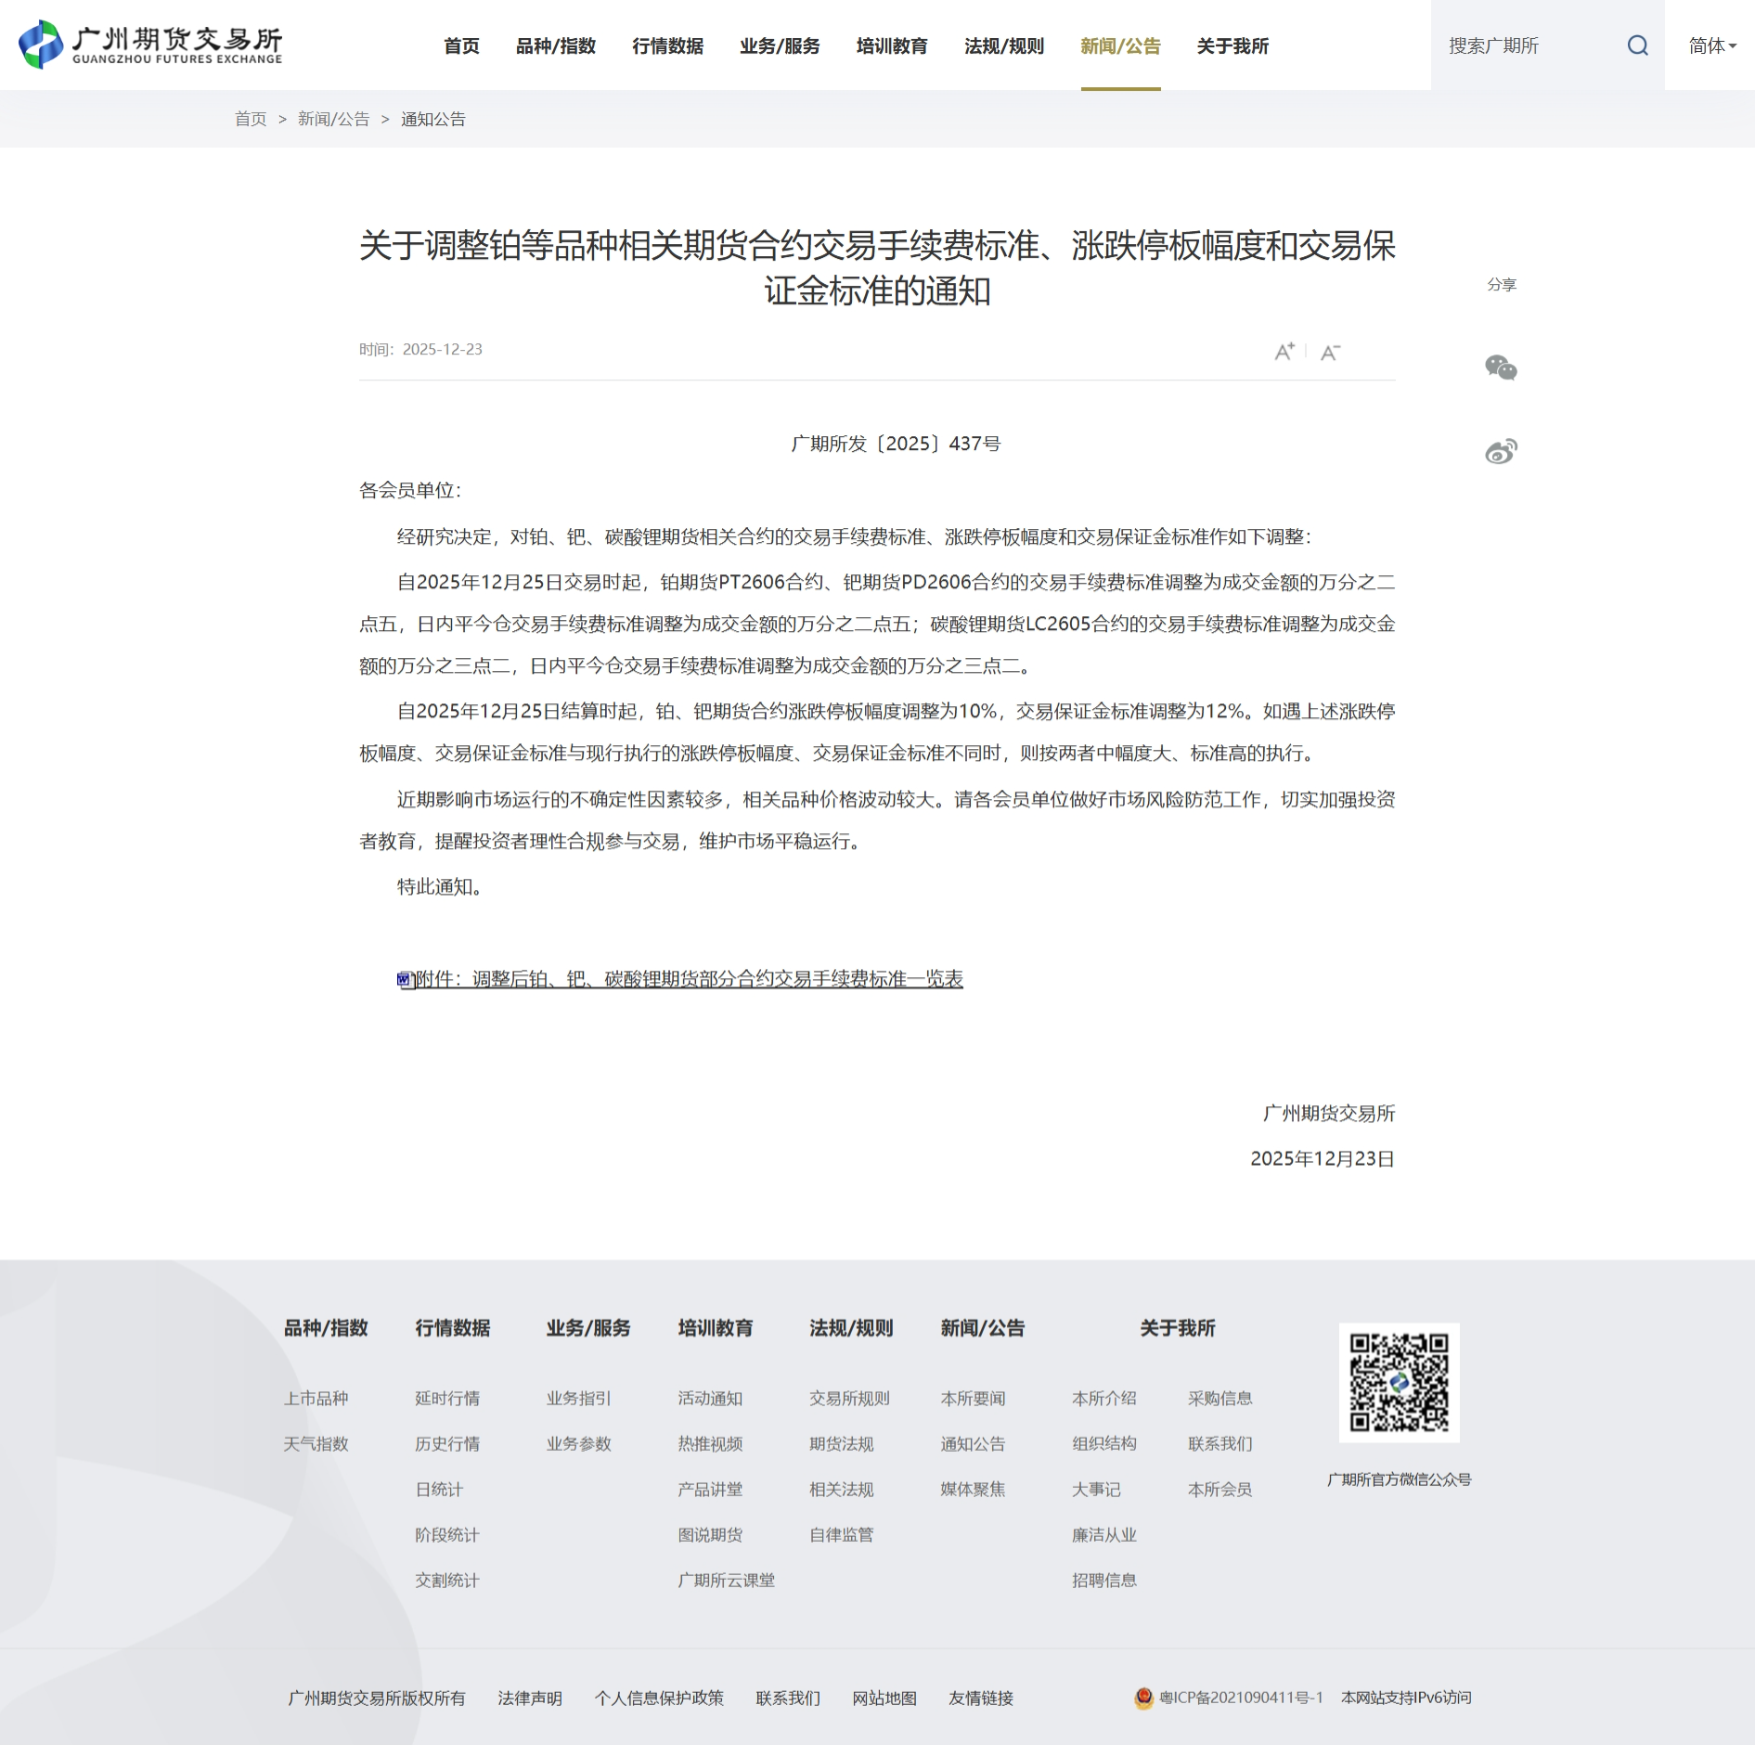Click the Word attachment file icon
This screenshot has height=1745, width=1755.
coord(405,980)
